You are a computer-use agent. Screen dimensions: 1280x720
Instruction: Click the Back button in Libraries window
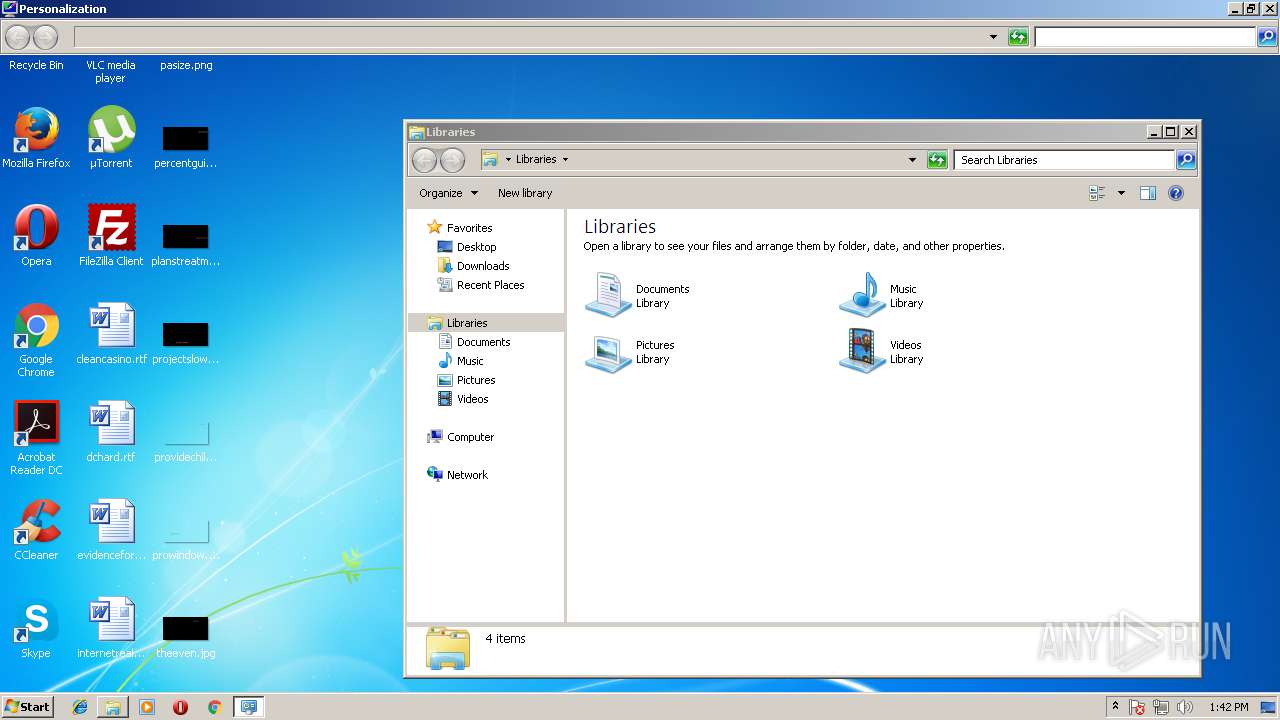tap(424, 160)
